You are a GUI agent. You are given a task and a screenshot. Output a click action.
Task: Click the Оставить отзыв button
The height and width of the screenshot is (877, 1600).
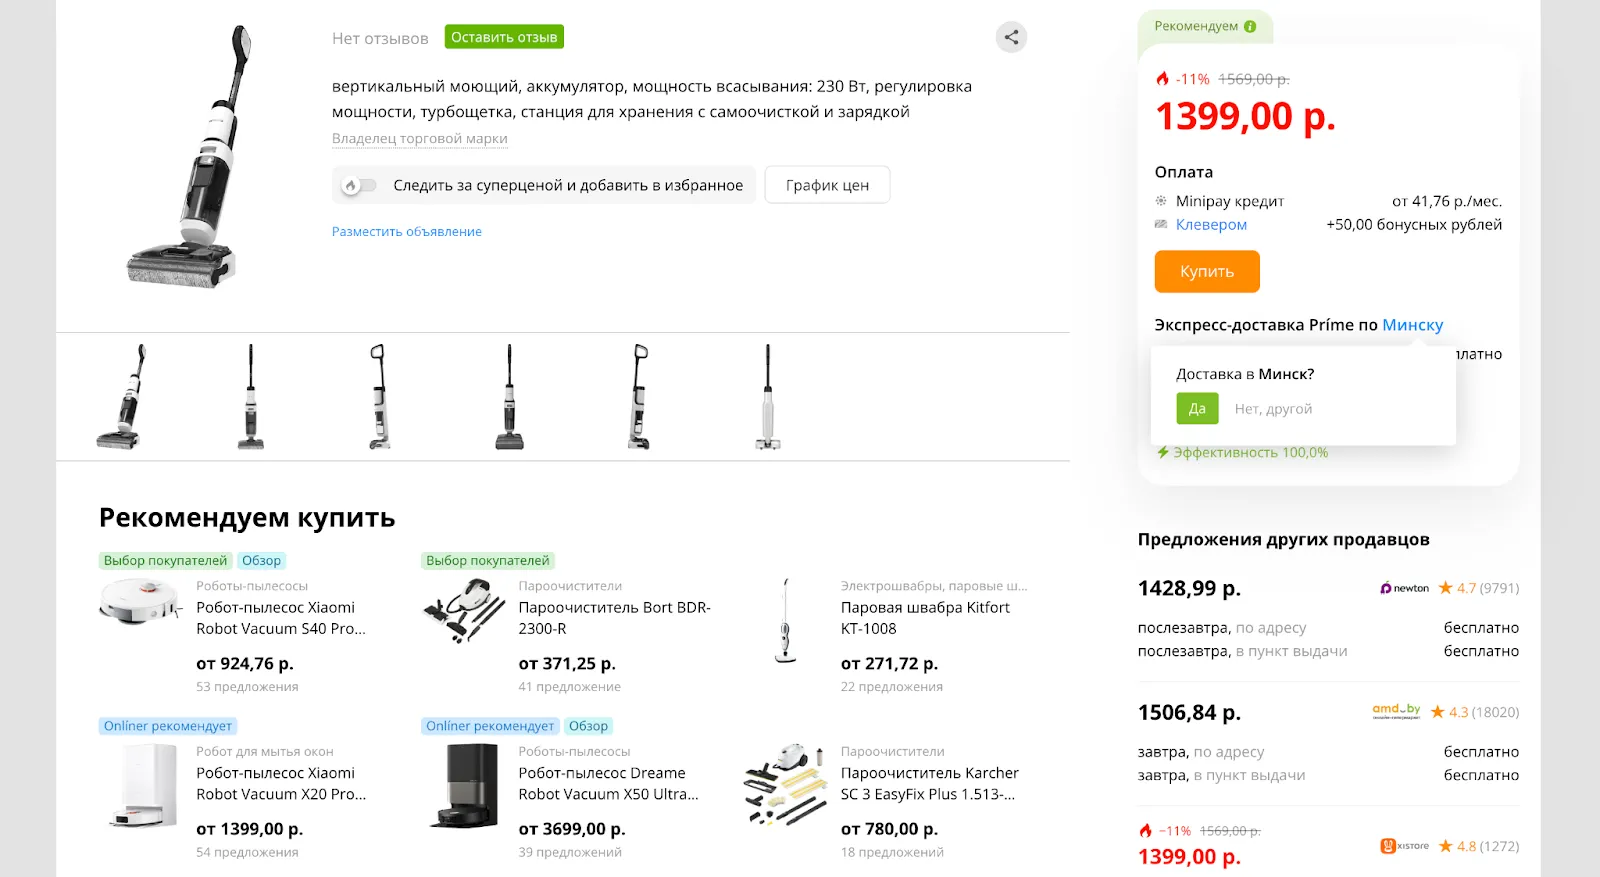pyautogui.click(x=504, y=37)
